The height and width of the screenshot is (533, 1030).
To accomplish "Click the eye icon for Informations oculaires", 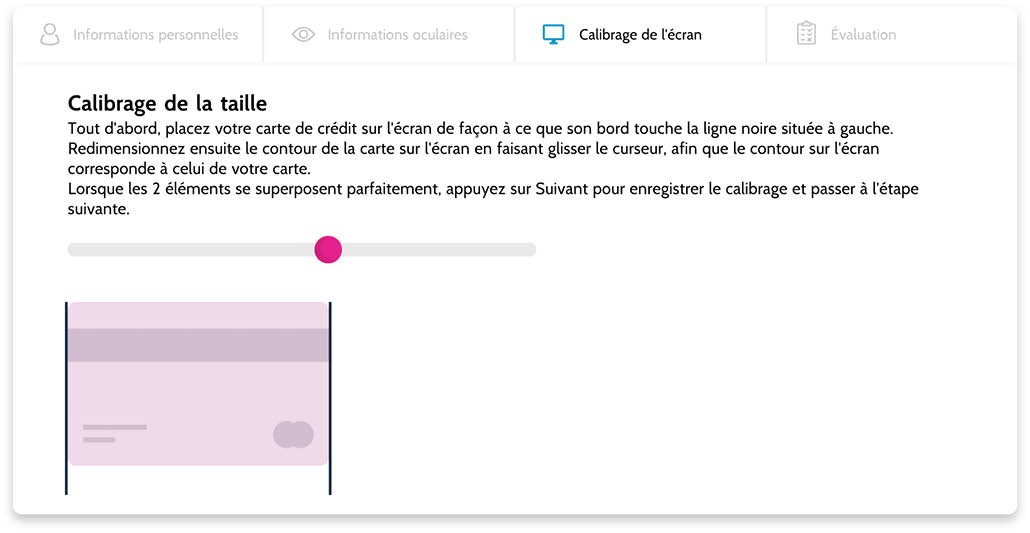I will click(303, 34).
